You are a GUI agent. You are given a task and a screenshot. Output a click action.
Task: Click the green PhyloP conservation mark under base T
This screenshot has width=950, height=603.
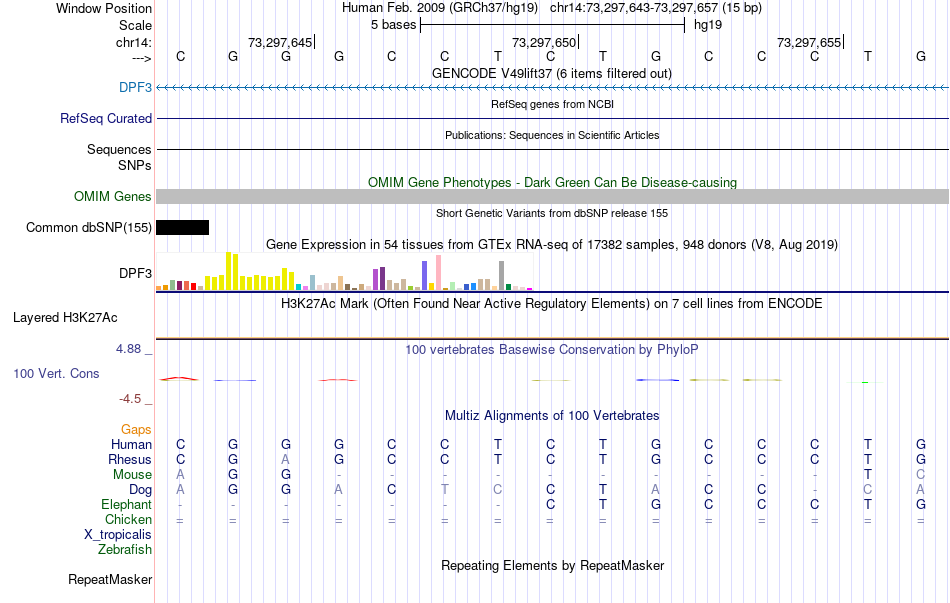(865, 382)
